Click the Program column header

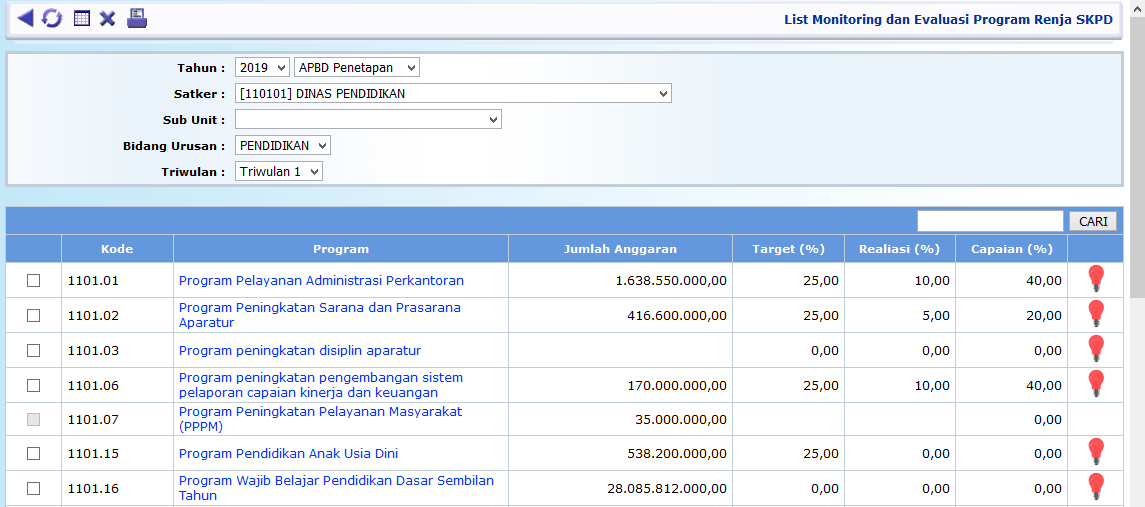tap(341, 249)
